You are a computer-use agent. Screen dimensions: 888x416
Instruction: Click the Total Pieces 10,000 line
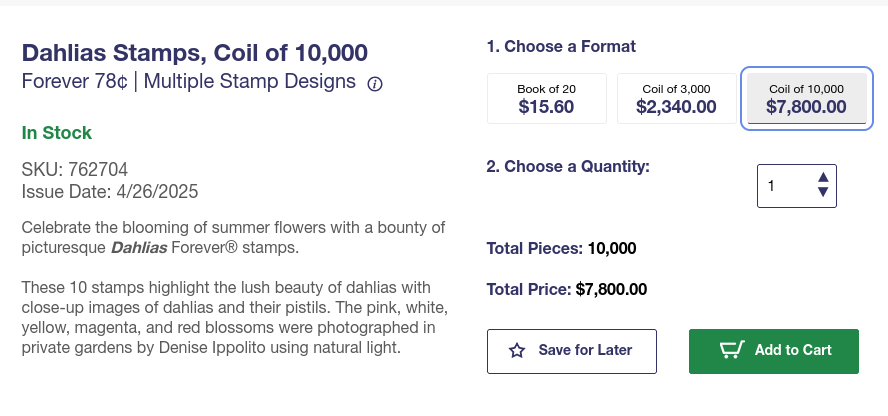pyautogui.click(x=561, y=248)
